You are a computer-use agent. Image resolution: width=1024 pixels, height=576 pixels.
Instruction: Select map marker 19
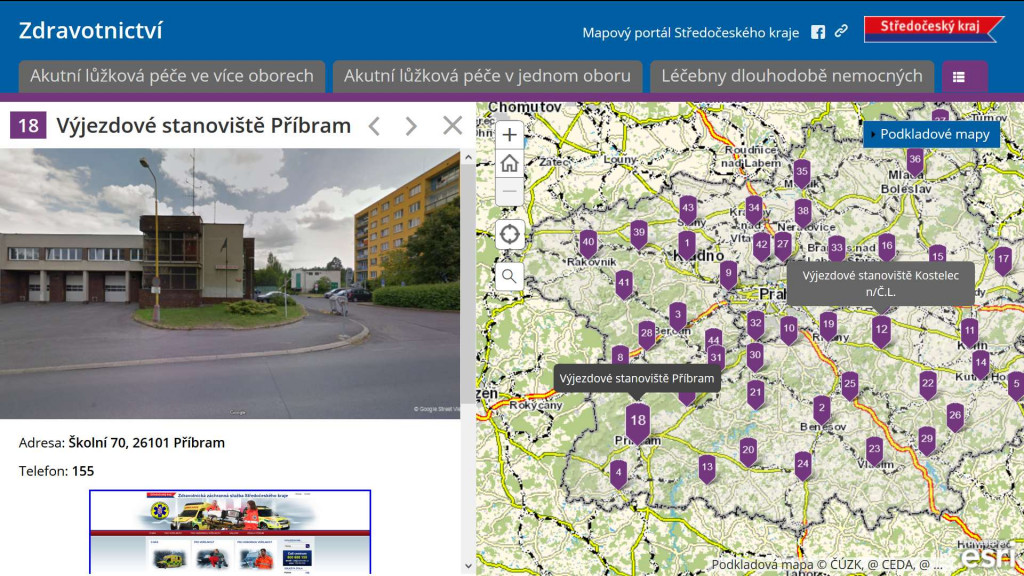[x=828, y=326]
